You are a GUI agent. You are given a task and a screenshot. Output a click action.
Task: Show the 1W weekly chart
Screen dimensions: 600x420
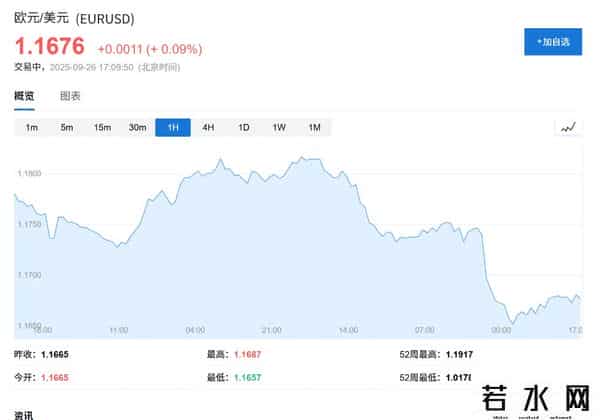click(x=279, y=127)
